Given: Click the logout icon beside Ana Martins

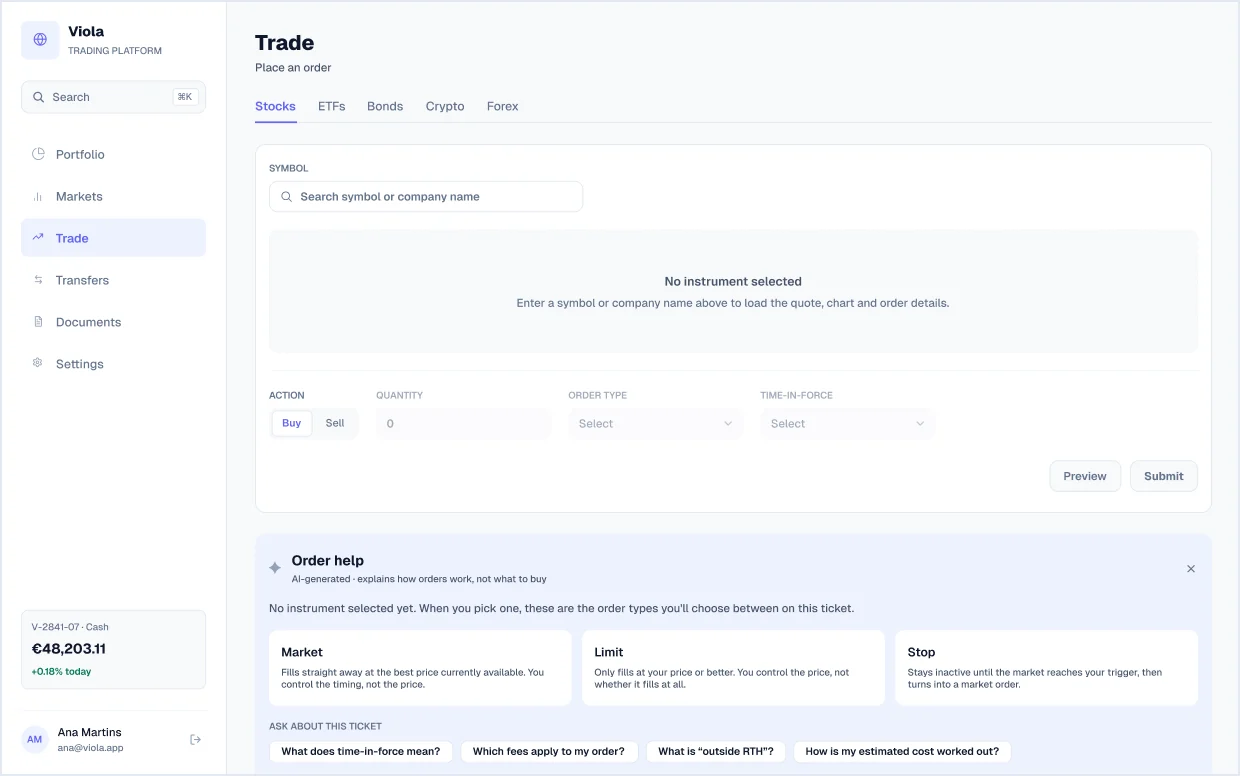Looking at the screenshot, I should click(x=195, y=740).
